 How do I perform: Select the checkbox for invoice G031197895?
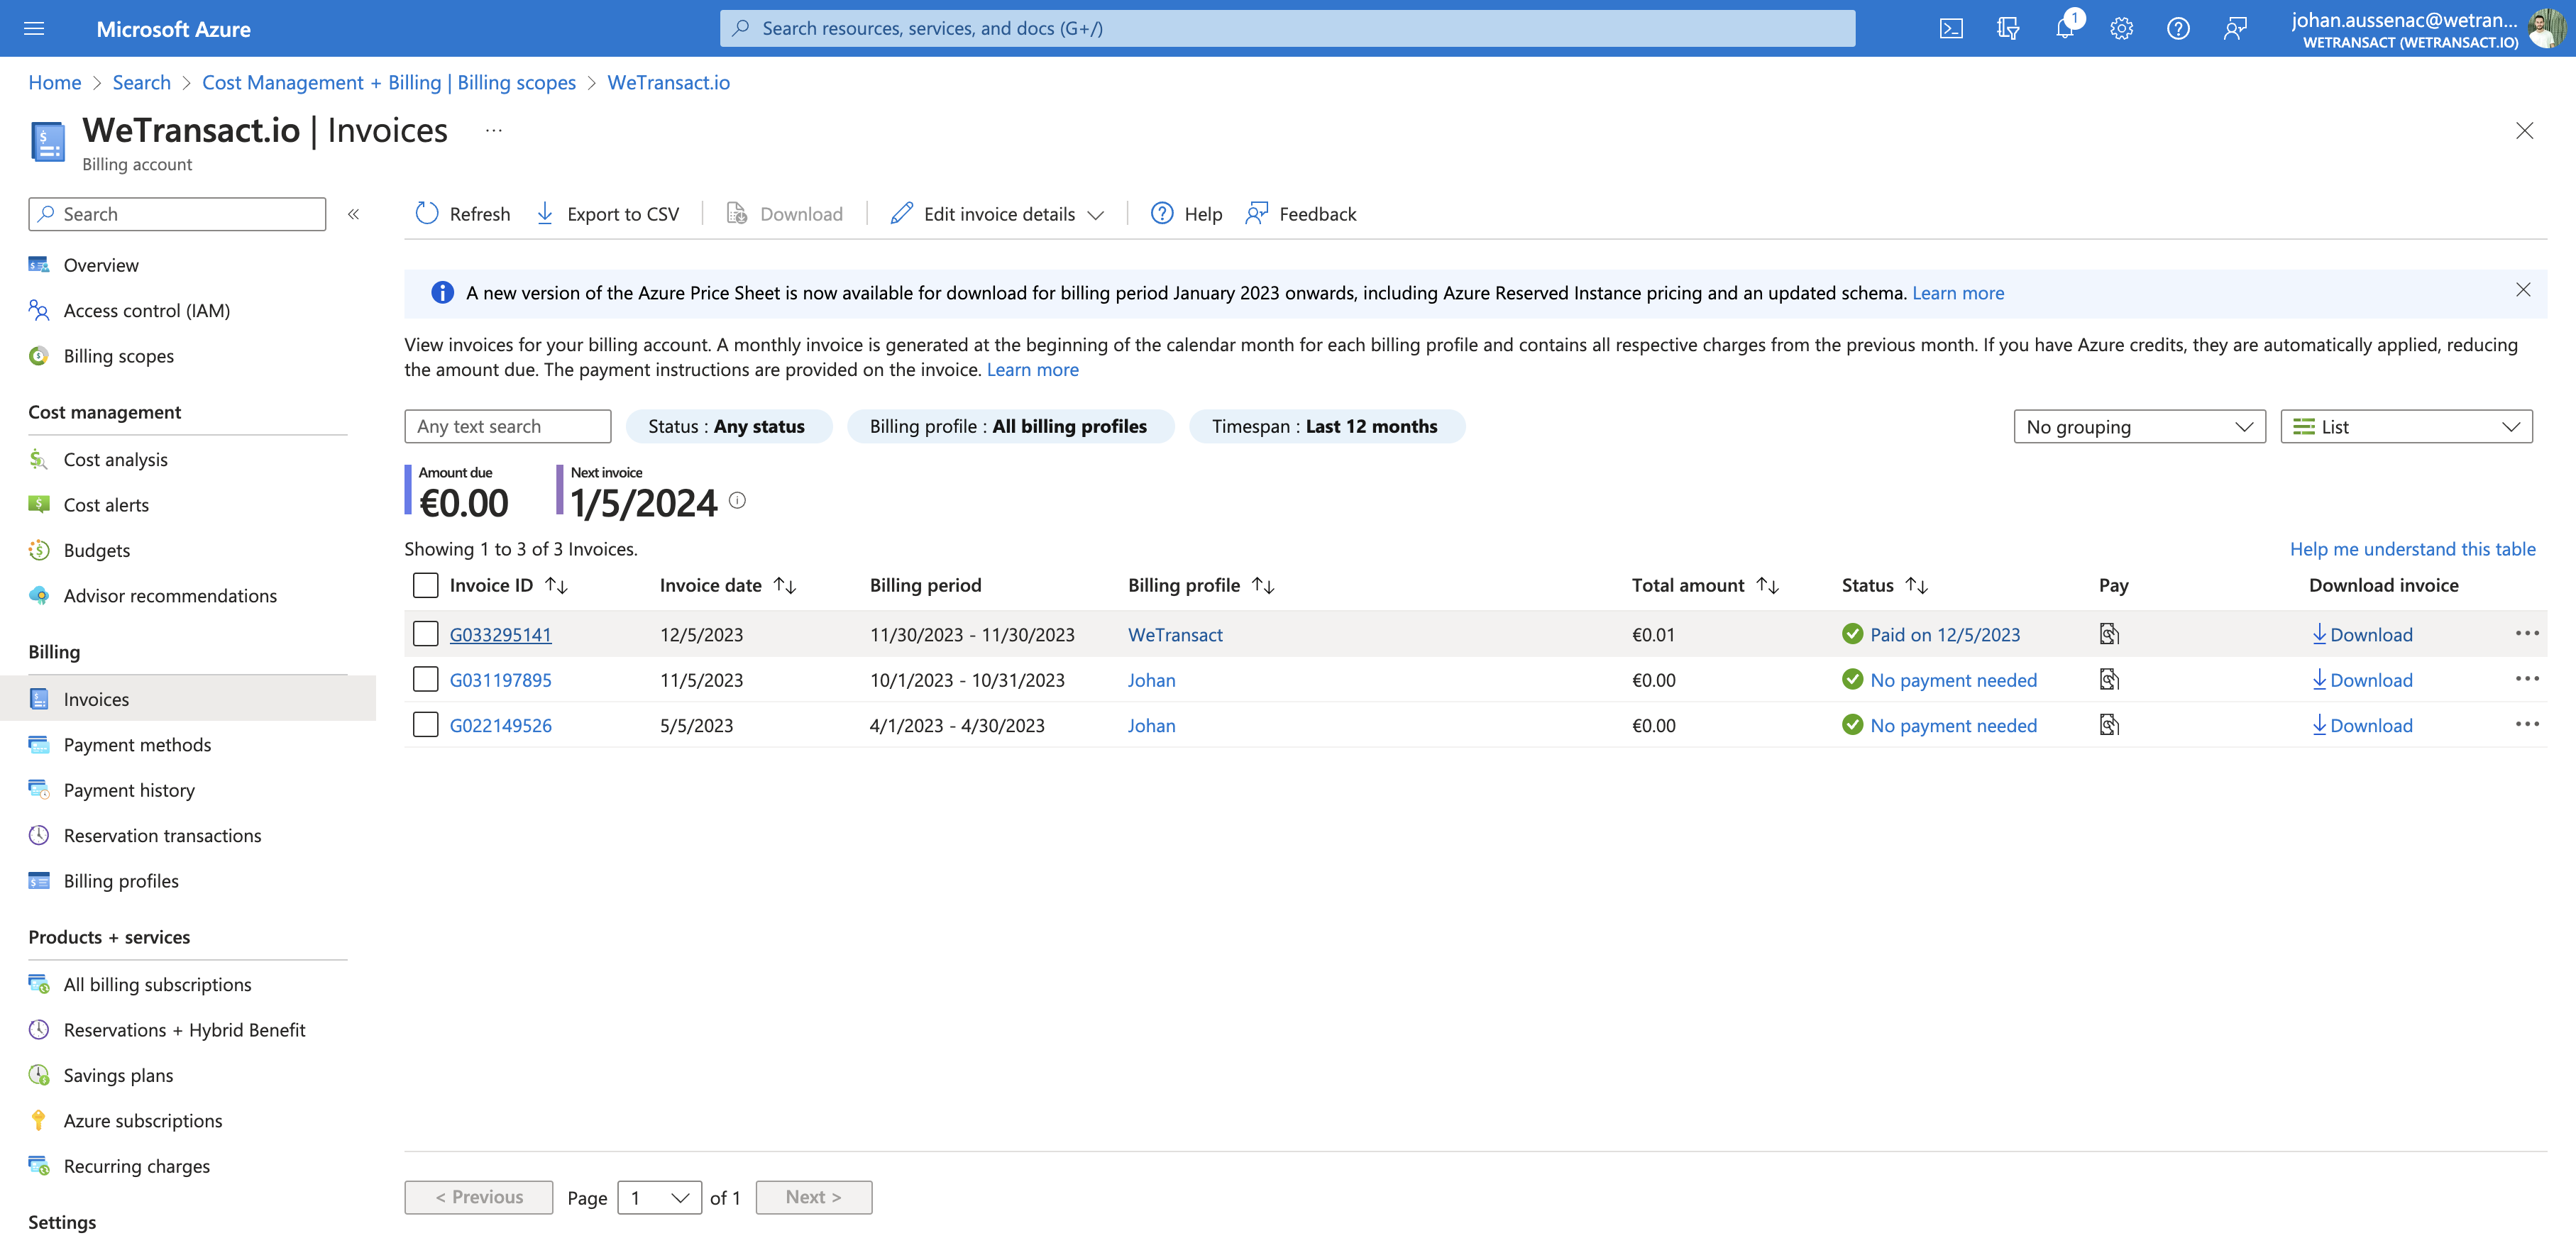click(426, 680)
